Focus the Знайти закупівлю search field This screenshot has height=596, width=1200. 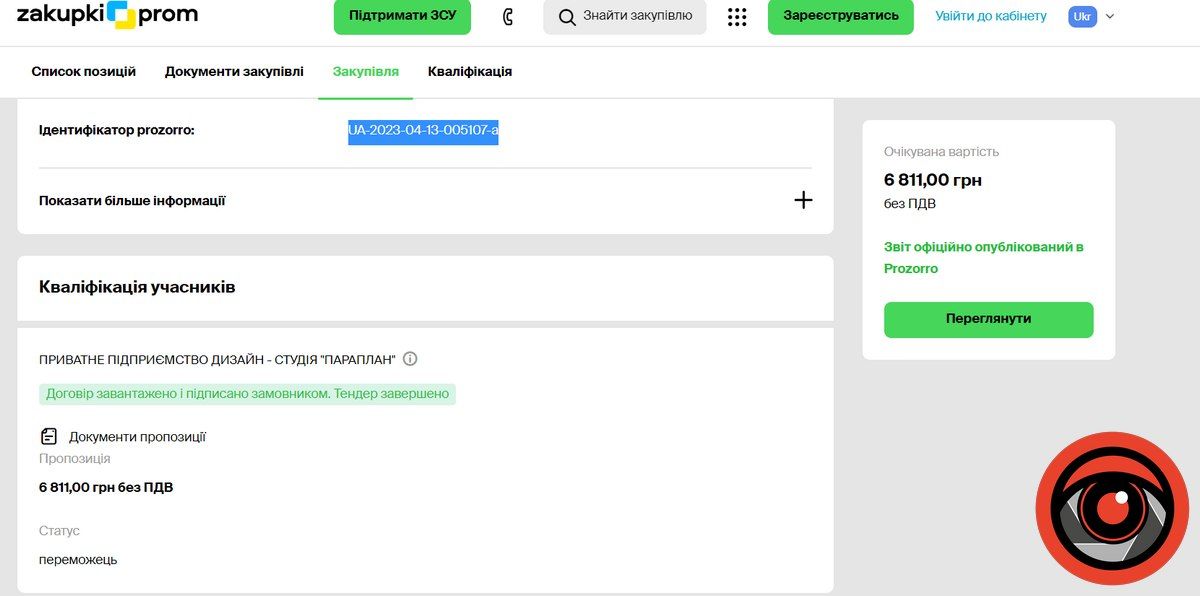(x=637, y=16)
